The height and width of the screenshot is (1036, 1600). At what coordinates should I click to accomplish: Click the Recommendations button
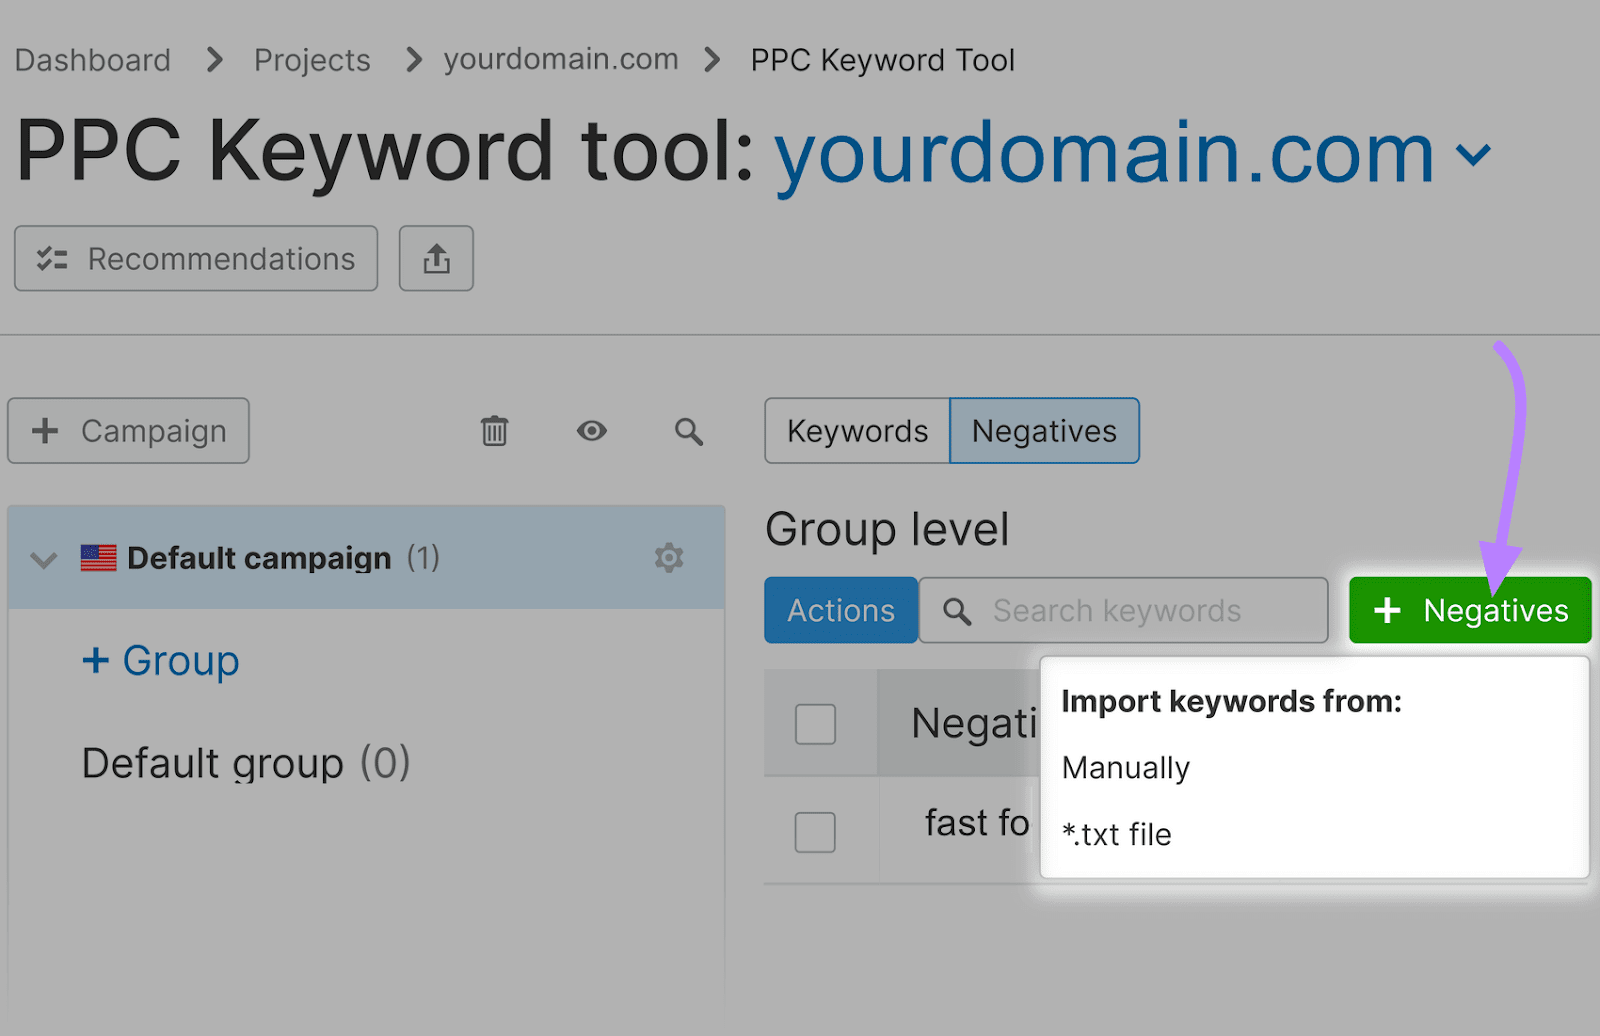coord(196,259)
